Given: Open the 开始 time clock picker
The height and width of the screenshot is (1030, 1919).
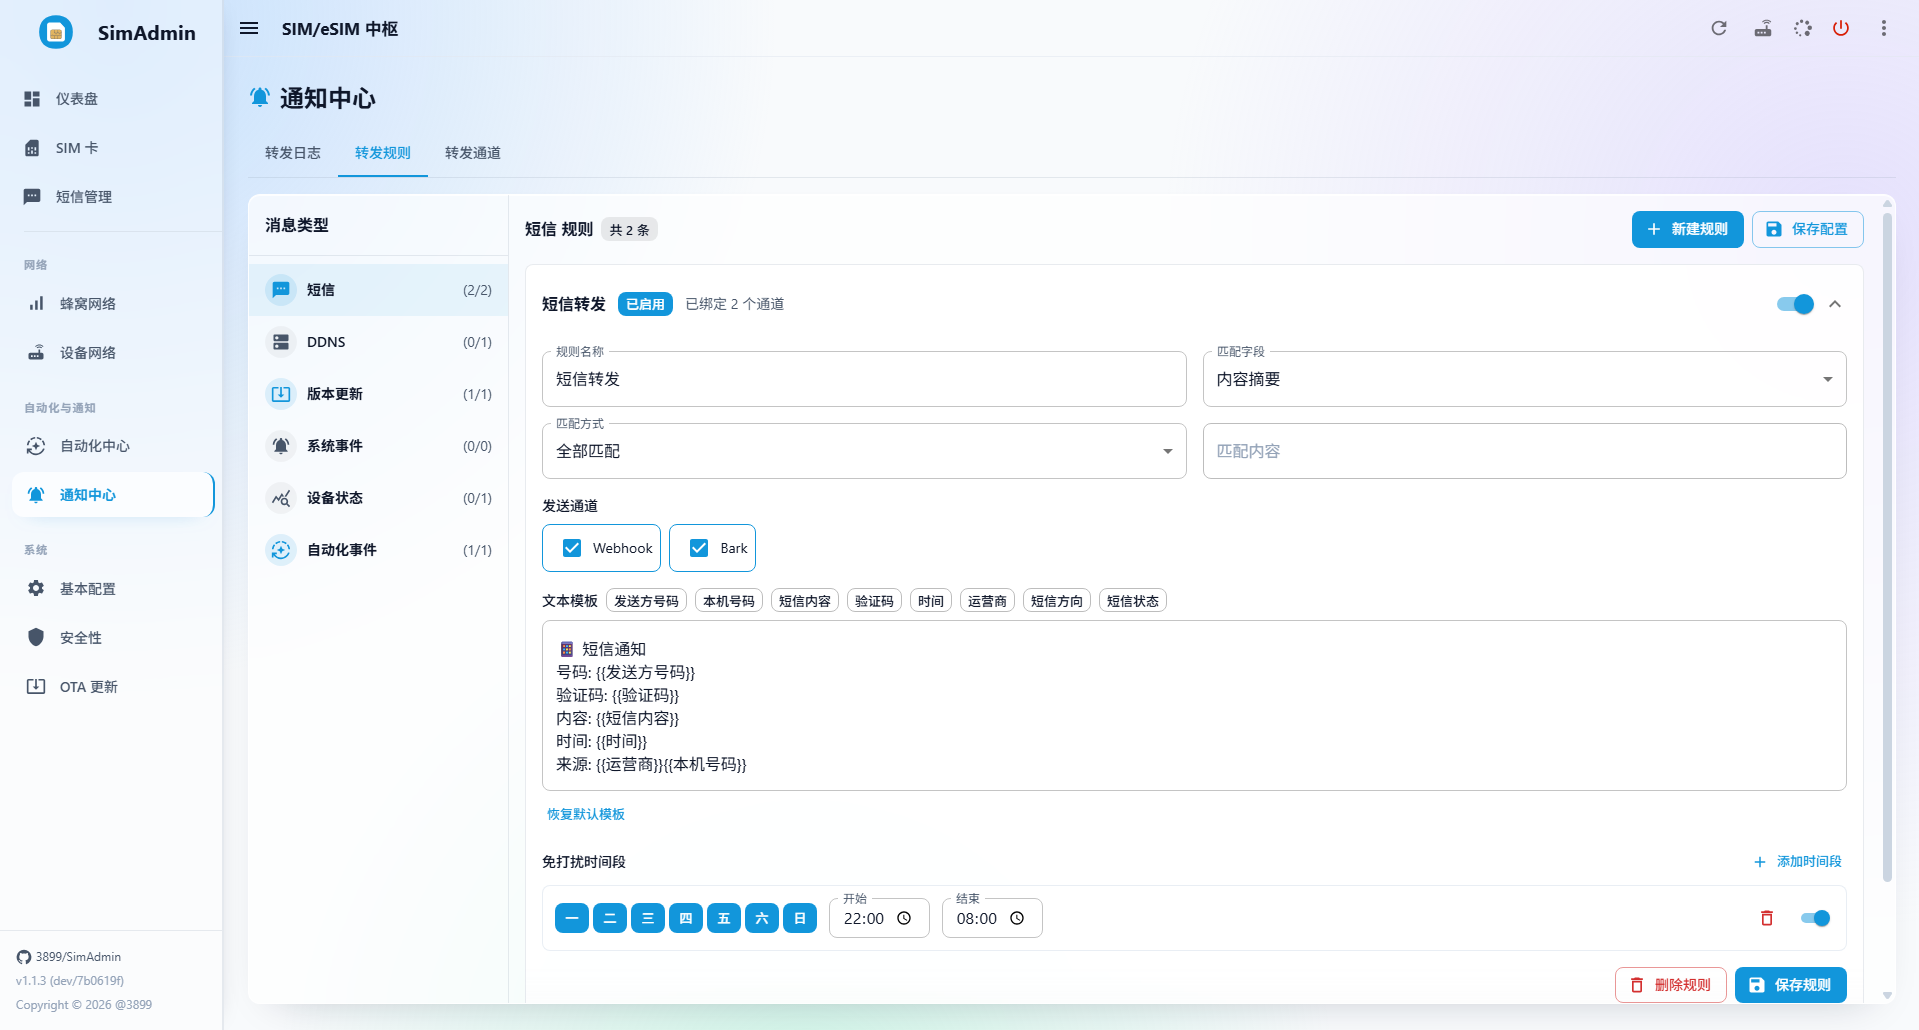Looking at the screenshot, I should point(904,918).
